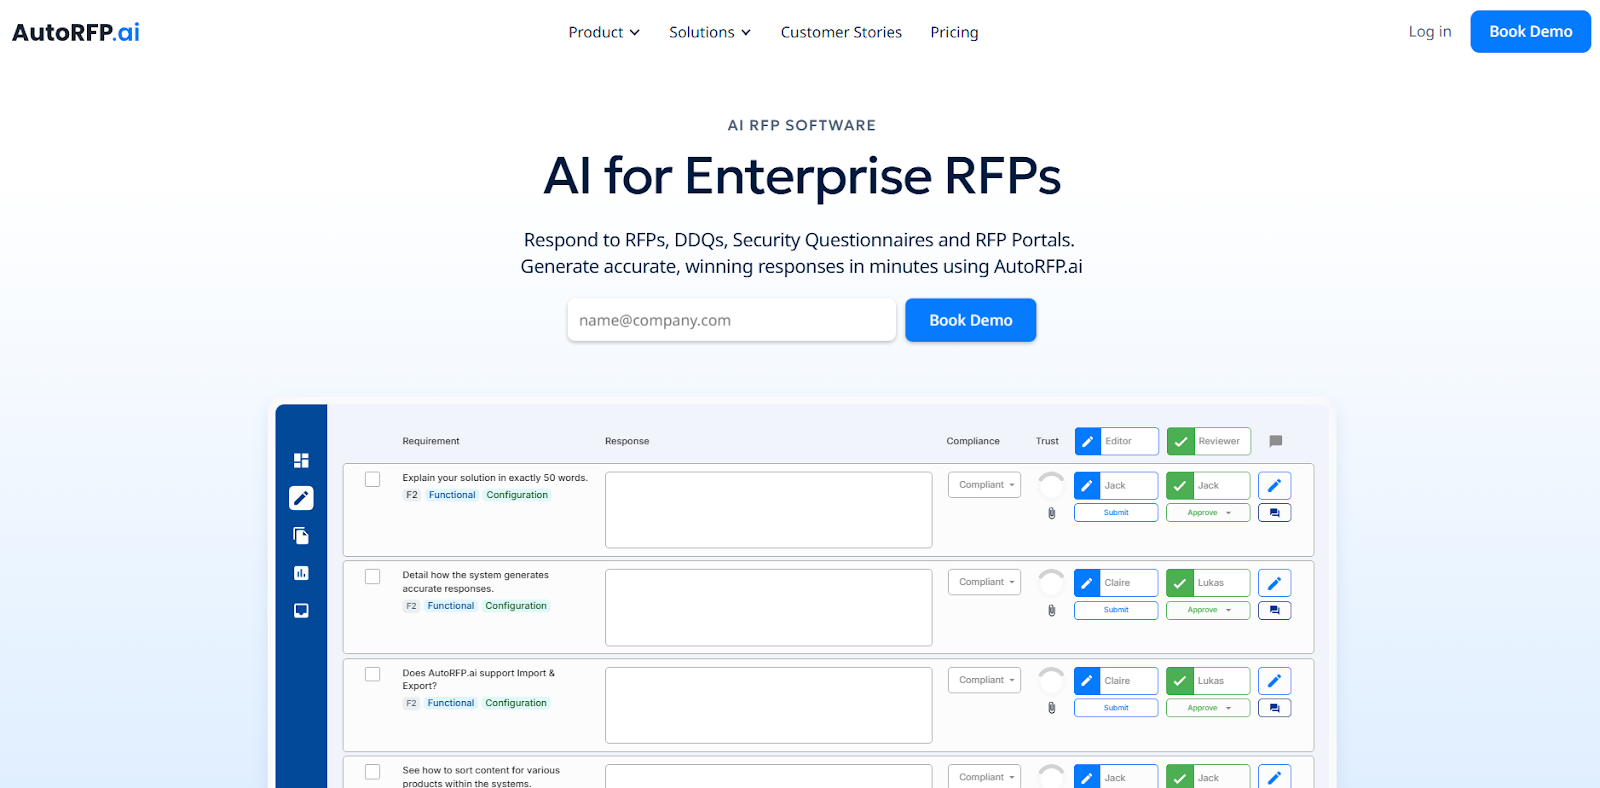Image resolution: width=1600 pixels, height=788 pixels.
Task: Click F2 tag in 'Import & Export' row
Action: point(411,703)
